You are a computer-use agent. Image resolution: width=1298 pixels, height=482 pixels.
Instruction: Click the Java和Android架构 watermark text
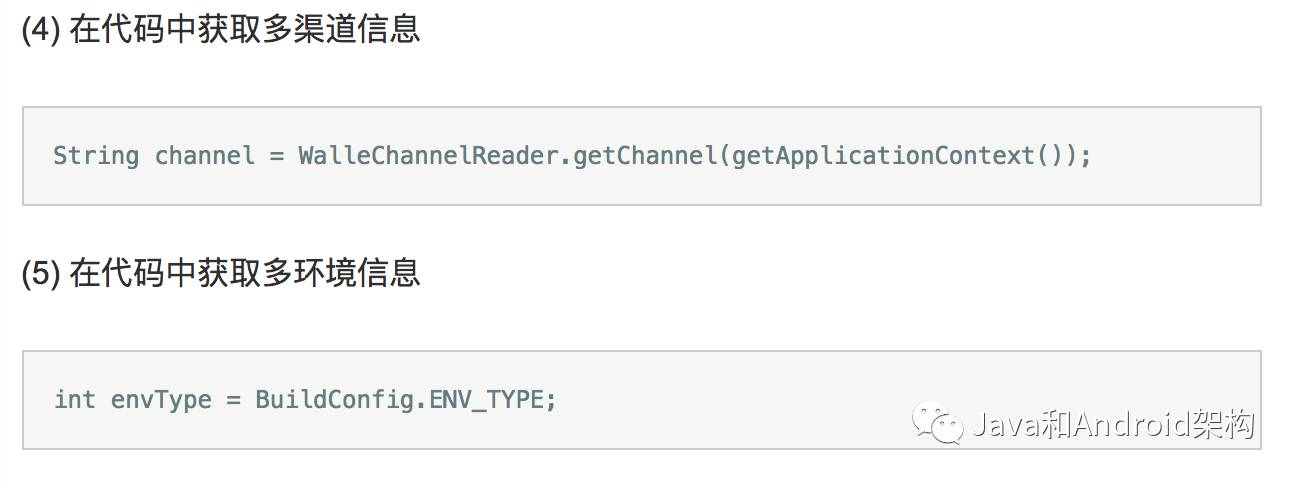1111,424
